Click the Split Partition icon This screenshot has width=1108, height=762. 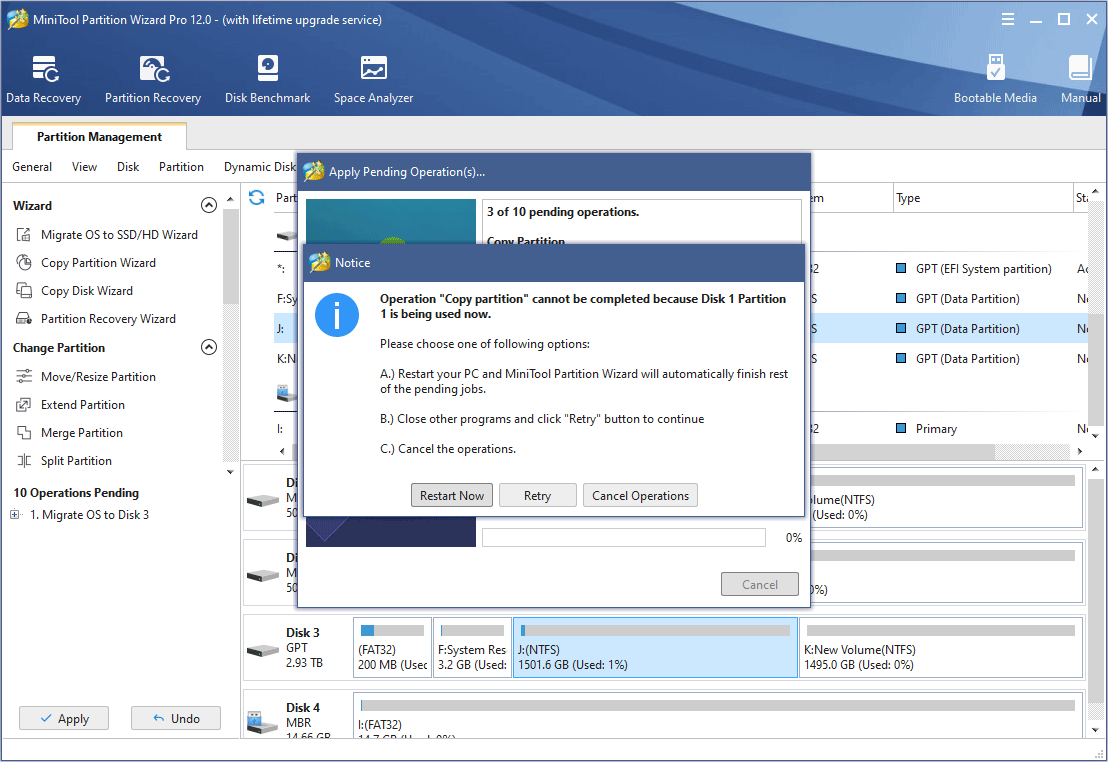coord(23,461)
